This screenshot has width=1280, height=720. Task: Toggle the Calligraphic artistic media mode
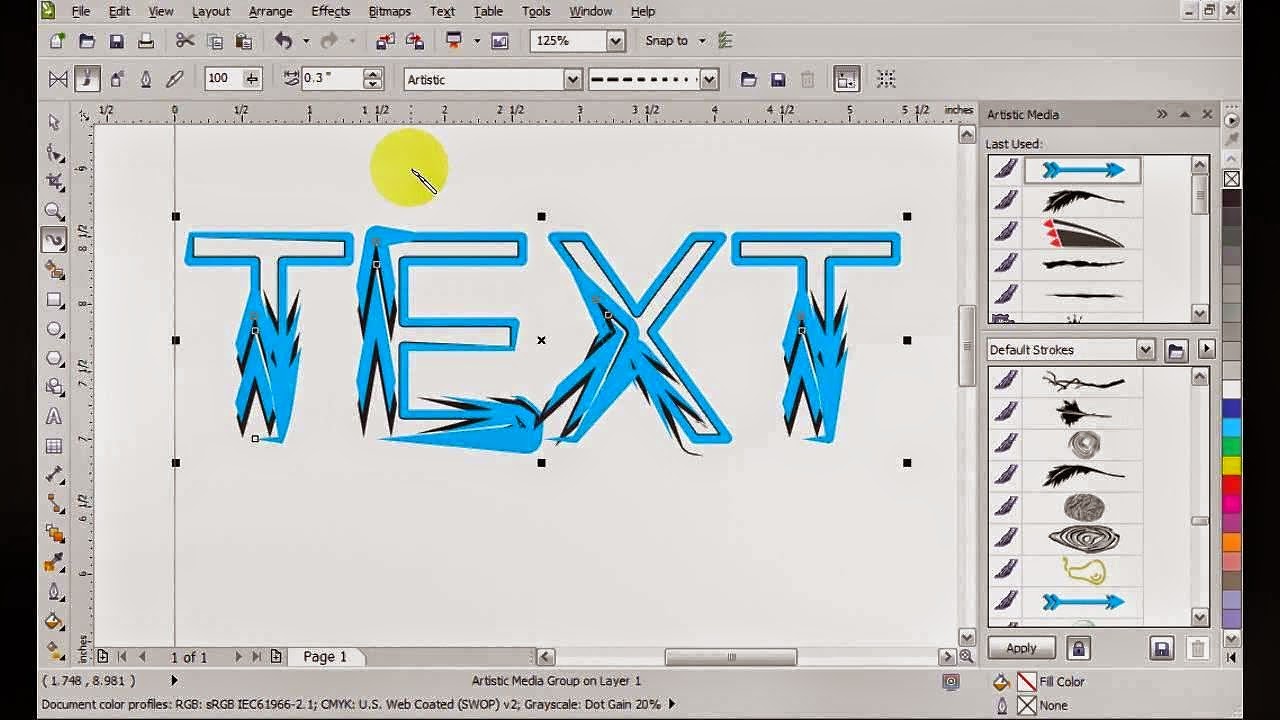coord(146,79)
